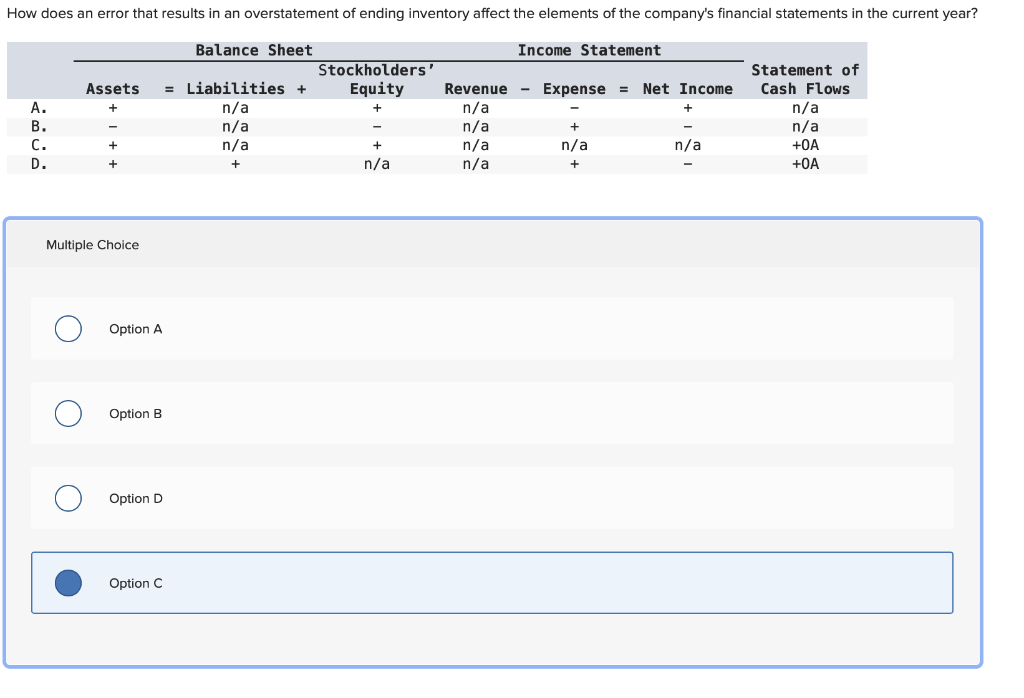
Task: Click the 'Net Income' column header
Action: click(688, 89)
